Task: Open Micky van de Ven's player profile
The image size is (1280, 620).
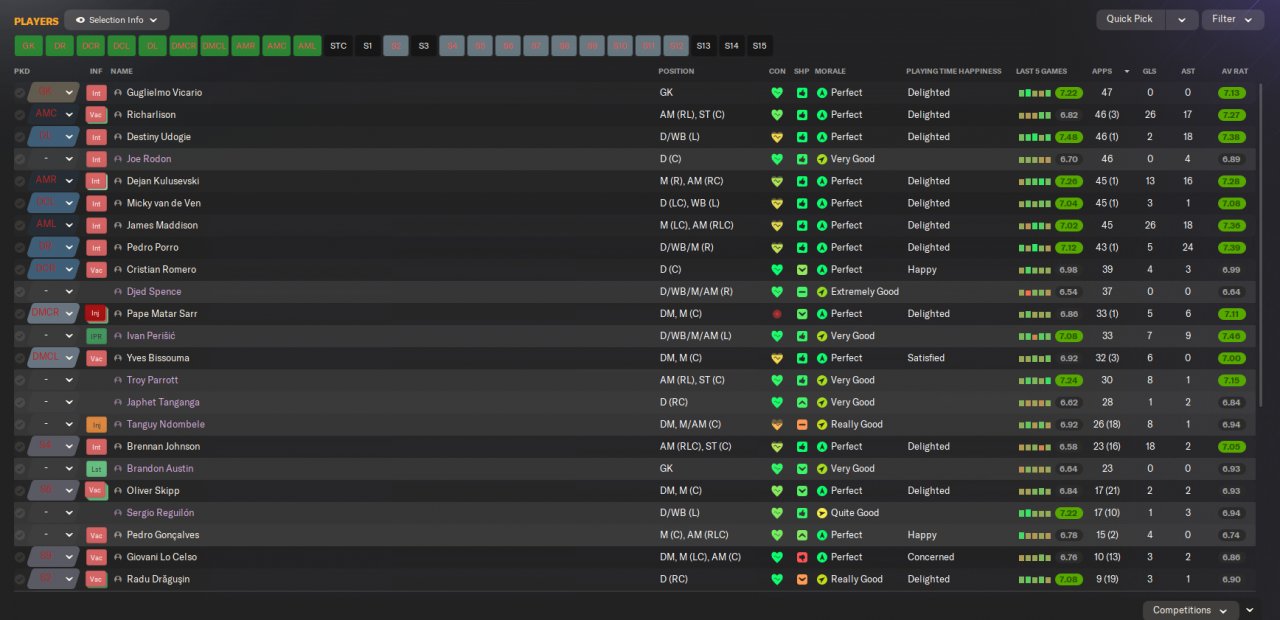Action: coord(164,203)
